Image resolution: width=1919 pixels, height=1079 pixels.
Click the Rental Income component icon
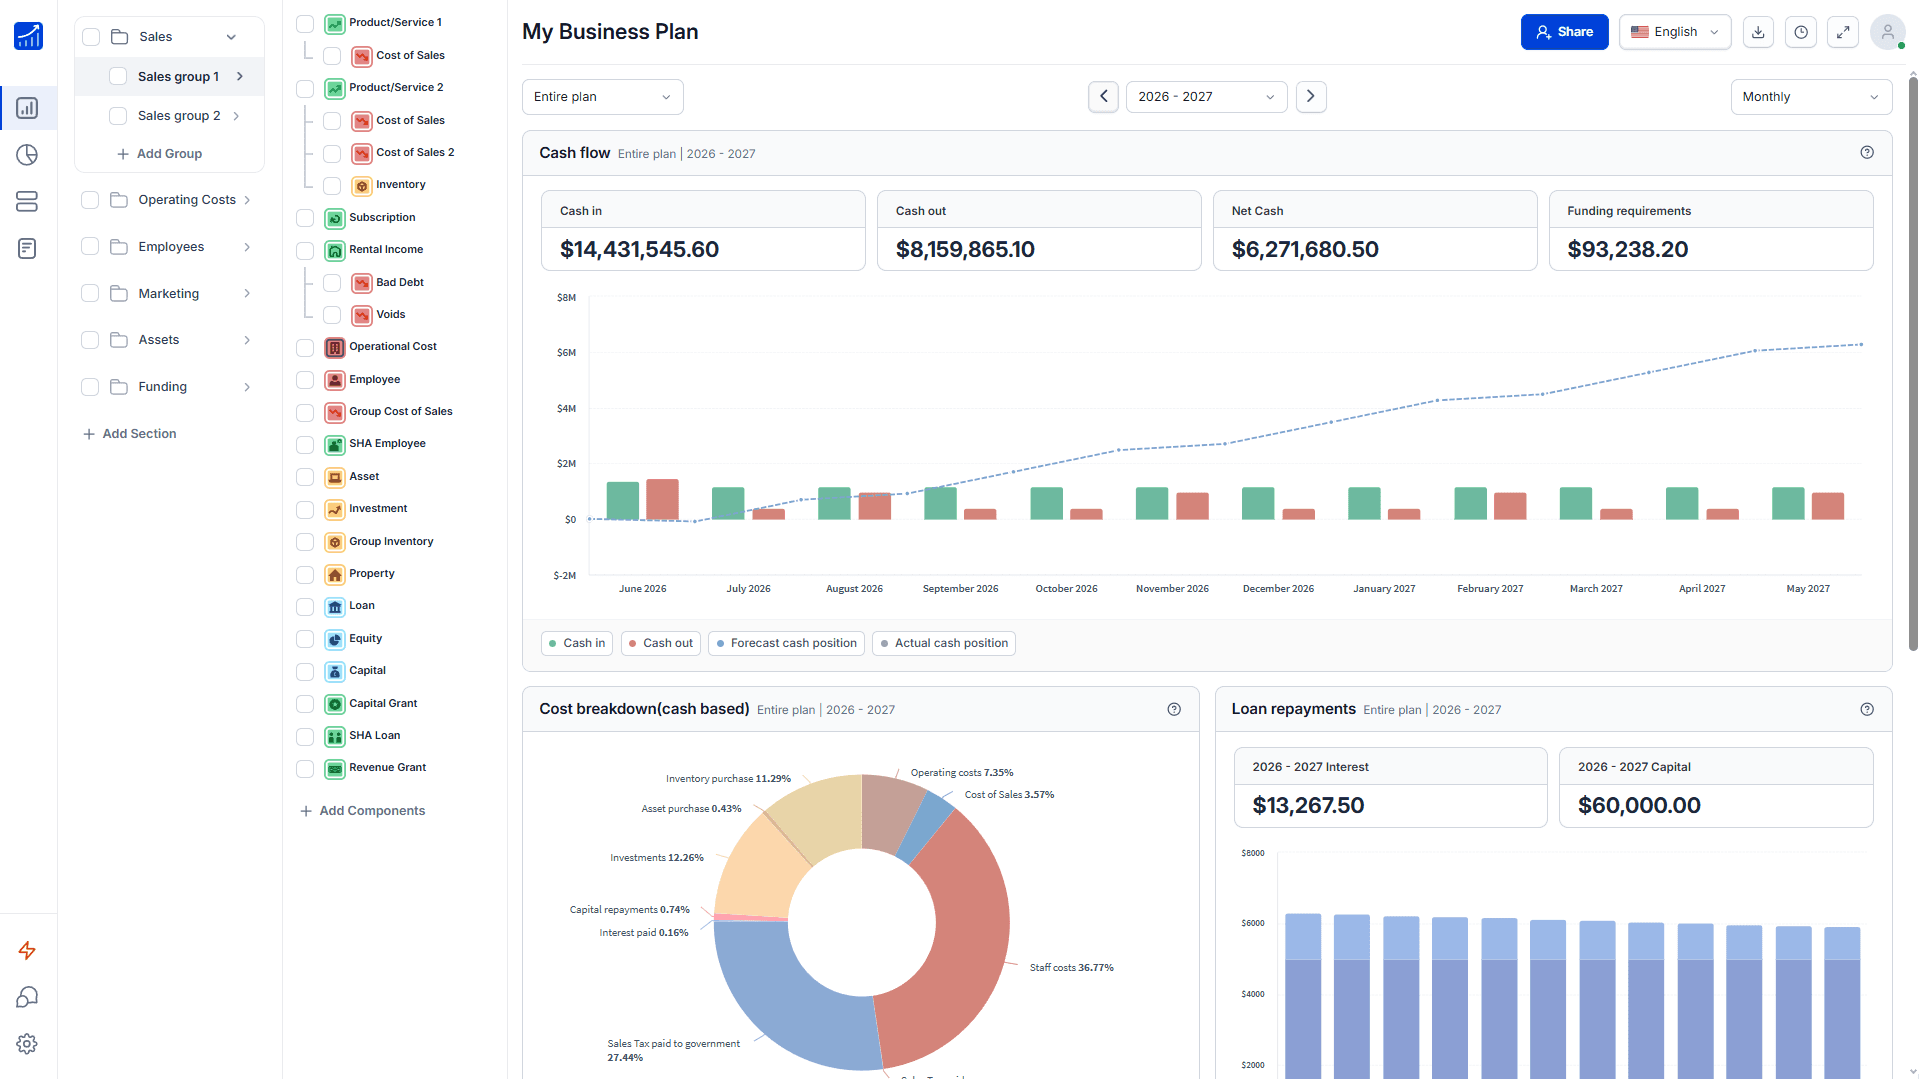(335, 250)
